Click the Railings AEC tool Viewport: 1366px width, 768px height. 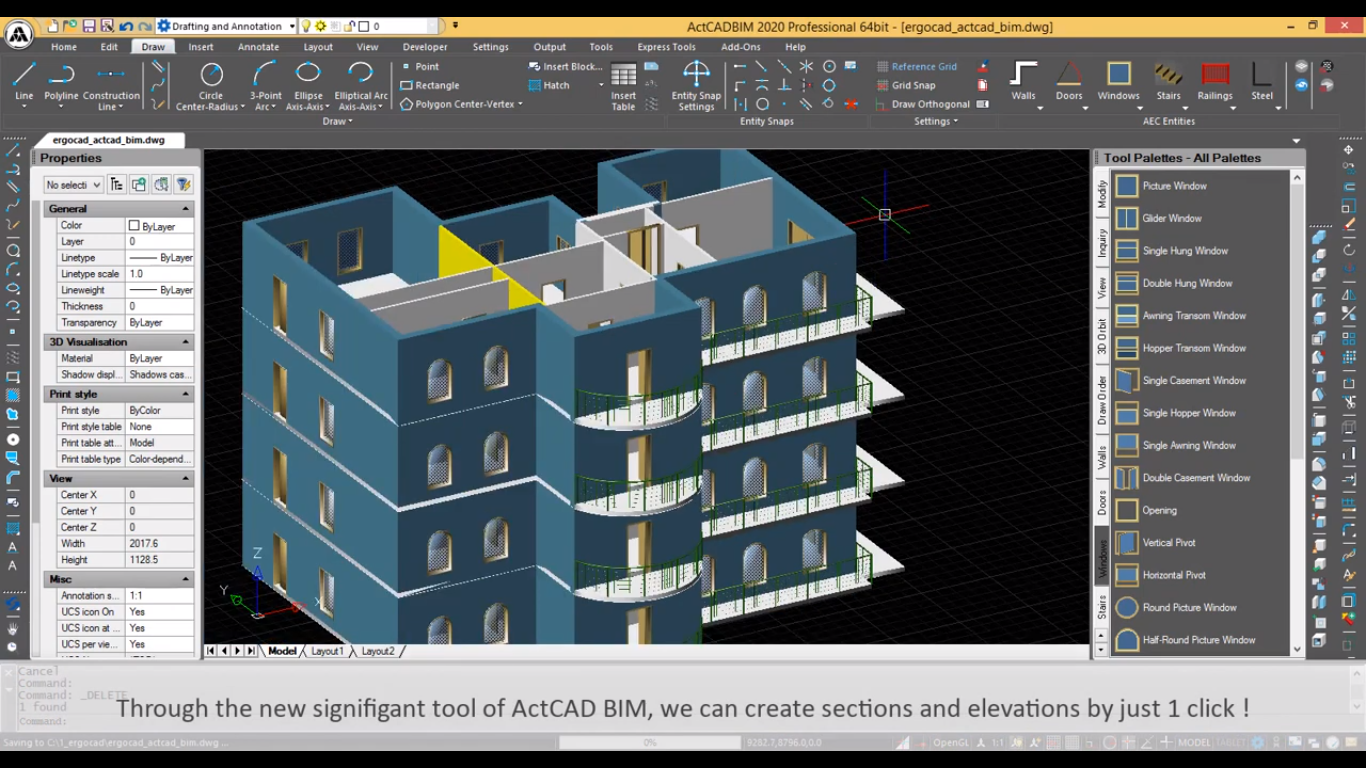(1215, 82)
